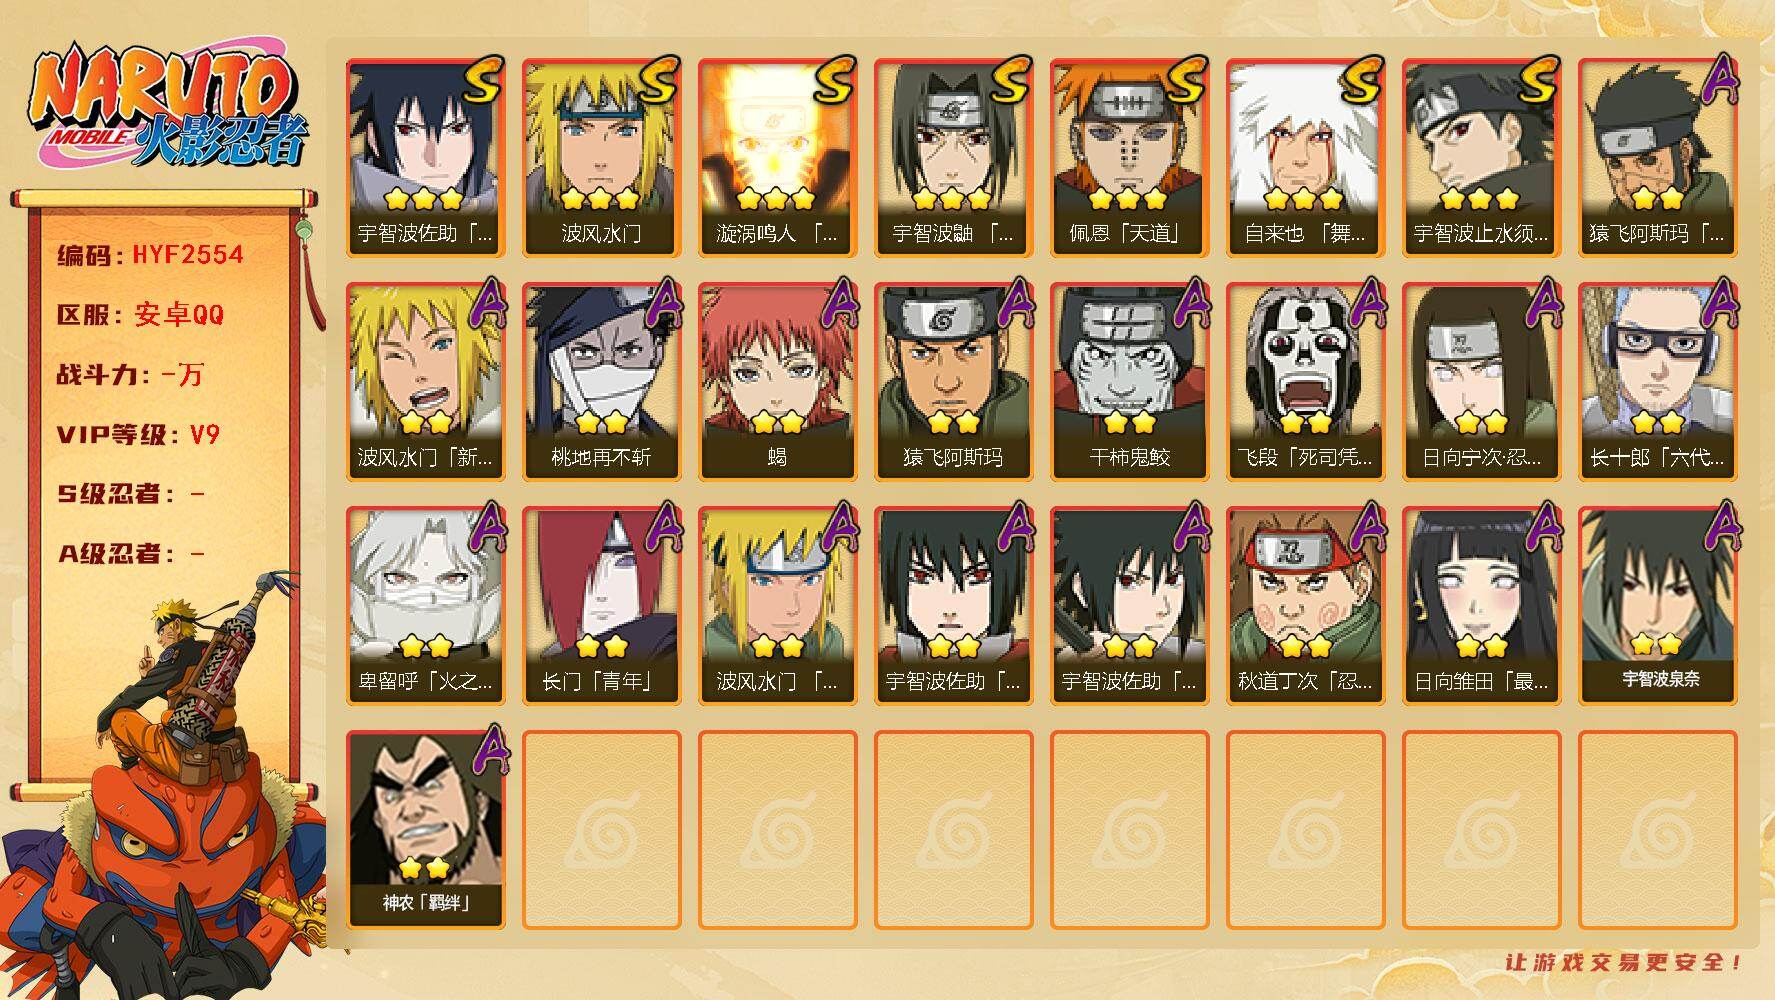Screen dimensions: 1775x1000
Task: Choose the 宇智波泉奈 ninja card
Action: [1658, 606]
